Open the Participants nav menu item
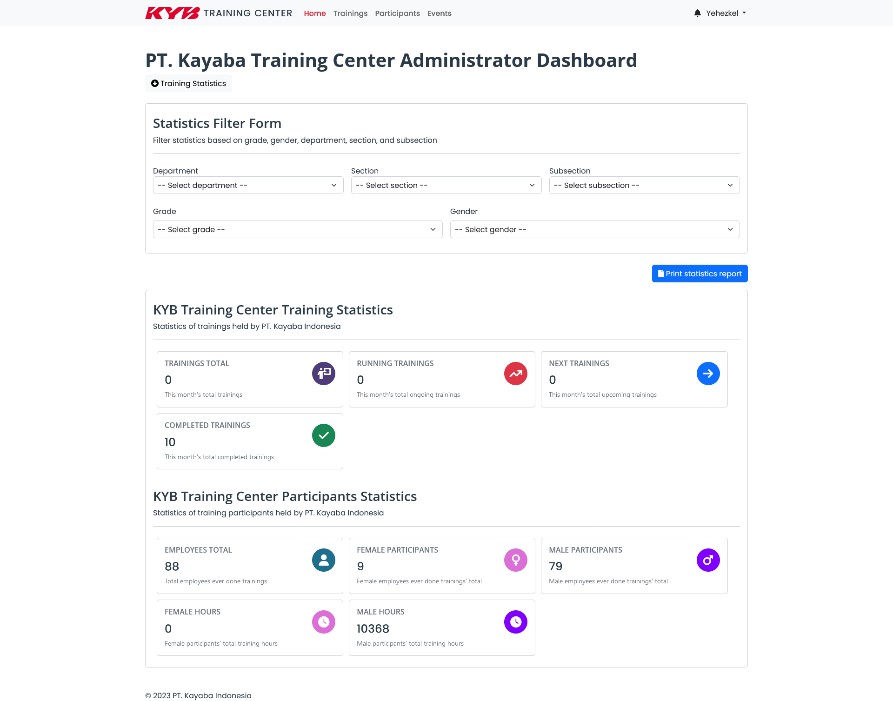 [397, 14]
